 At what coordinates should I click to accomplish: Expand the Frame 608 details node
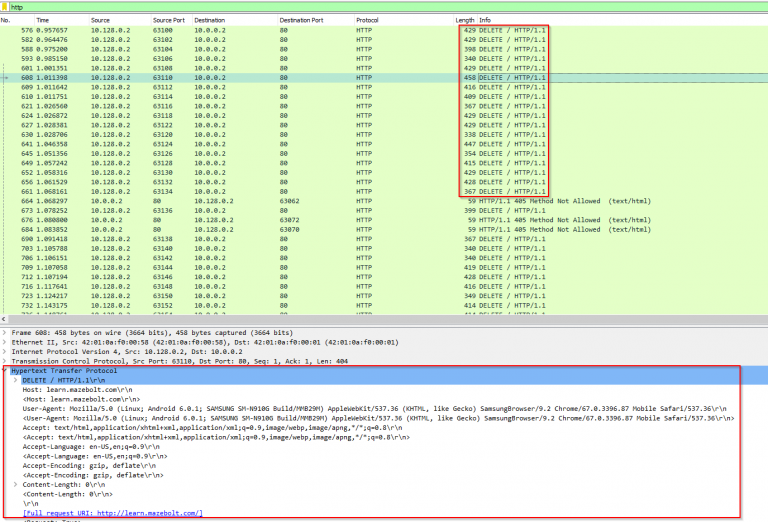(x=4, y=331)
